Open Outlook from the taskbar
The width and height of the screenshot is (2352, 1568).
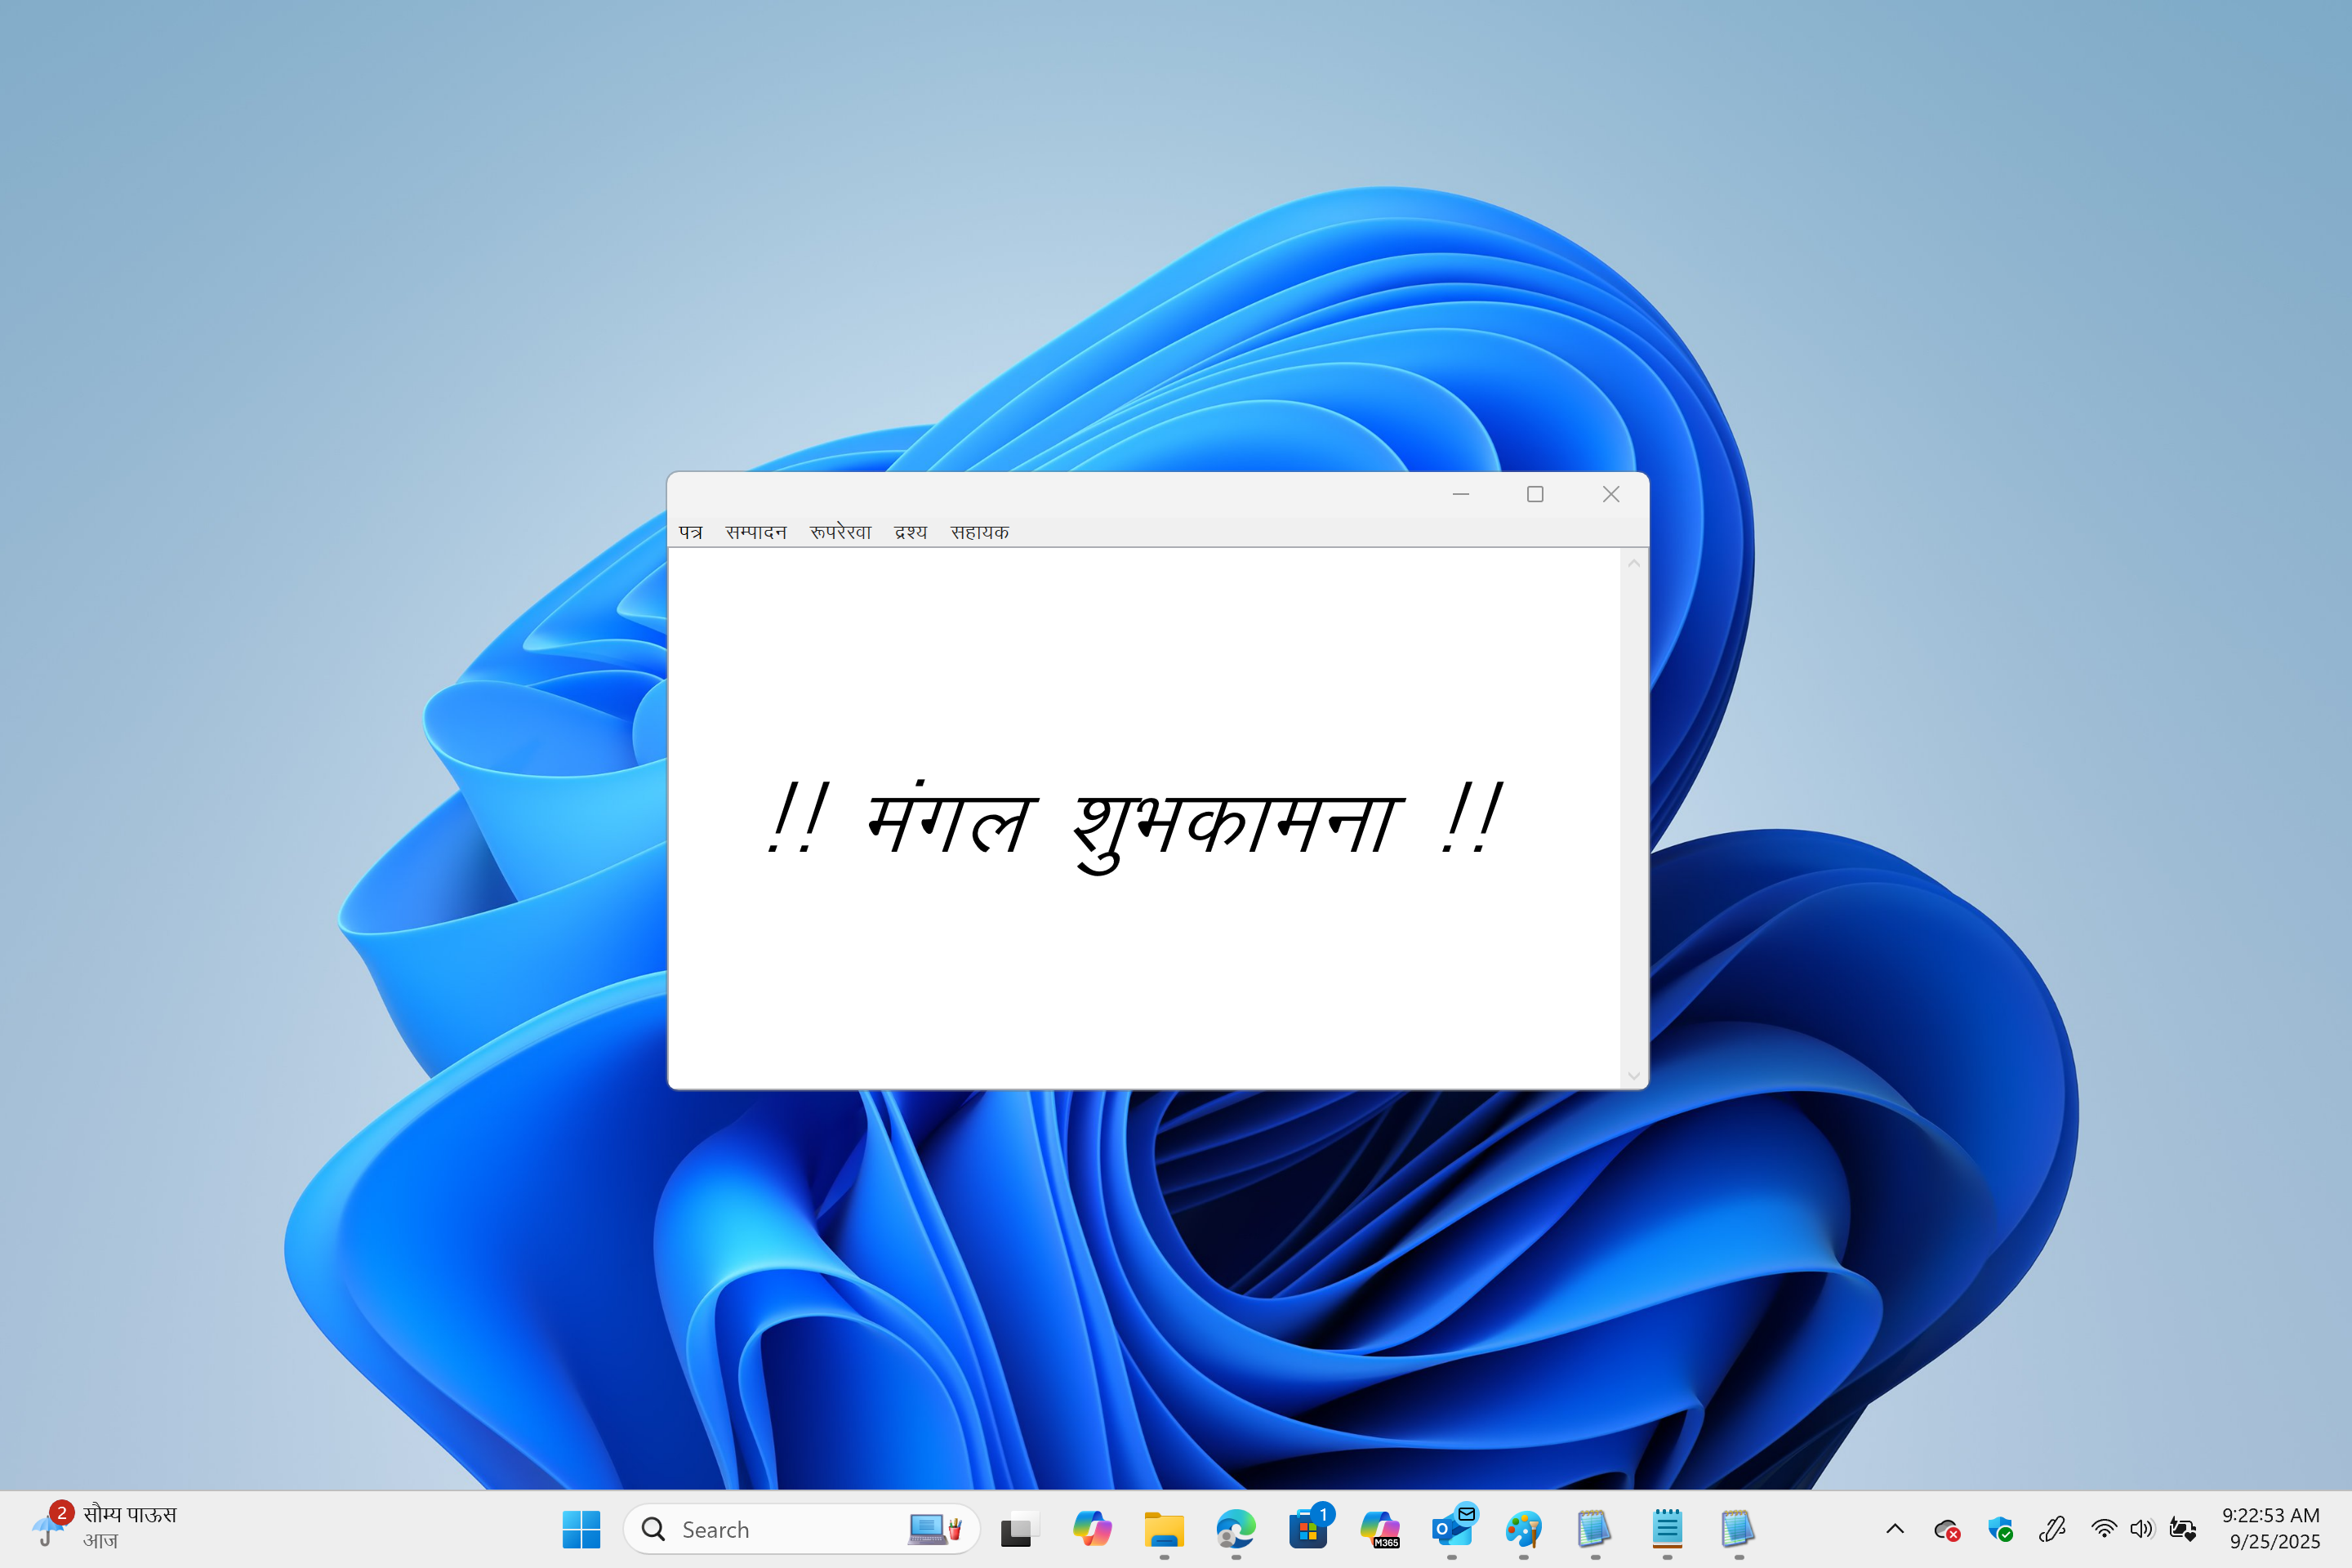(1452, 1529)
